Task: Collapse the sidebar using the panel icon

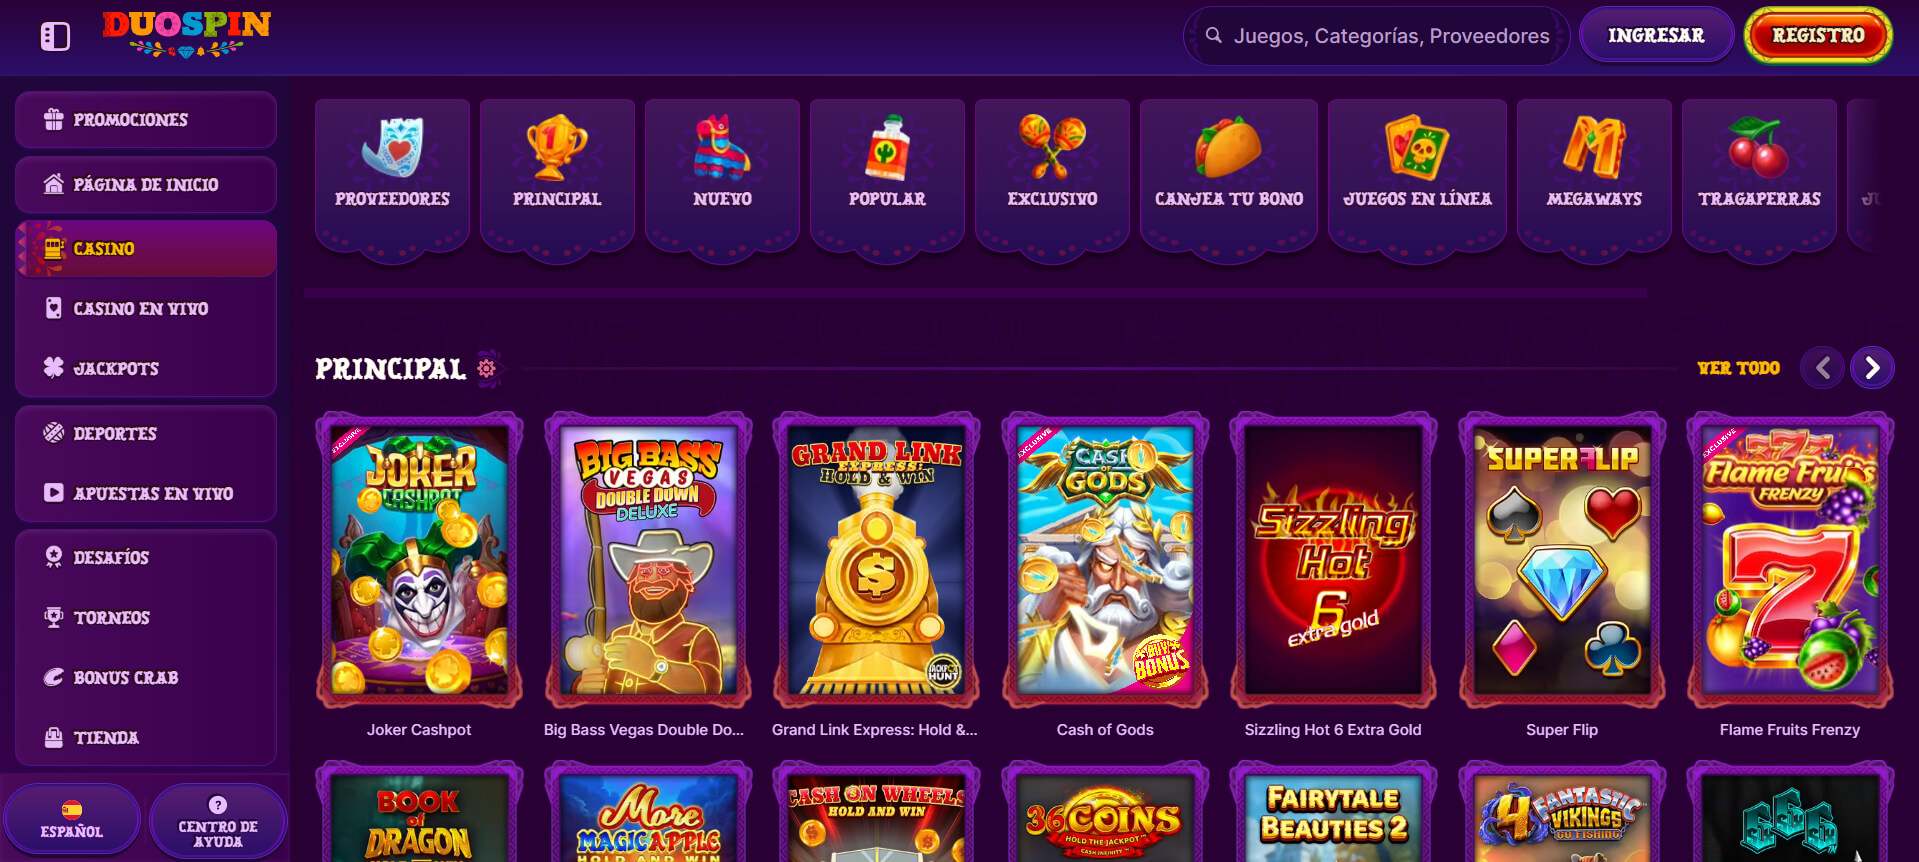Action: point(55,37)
